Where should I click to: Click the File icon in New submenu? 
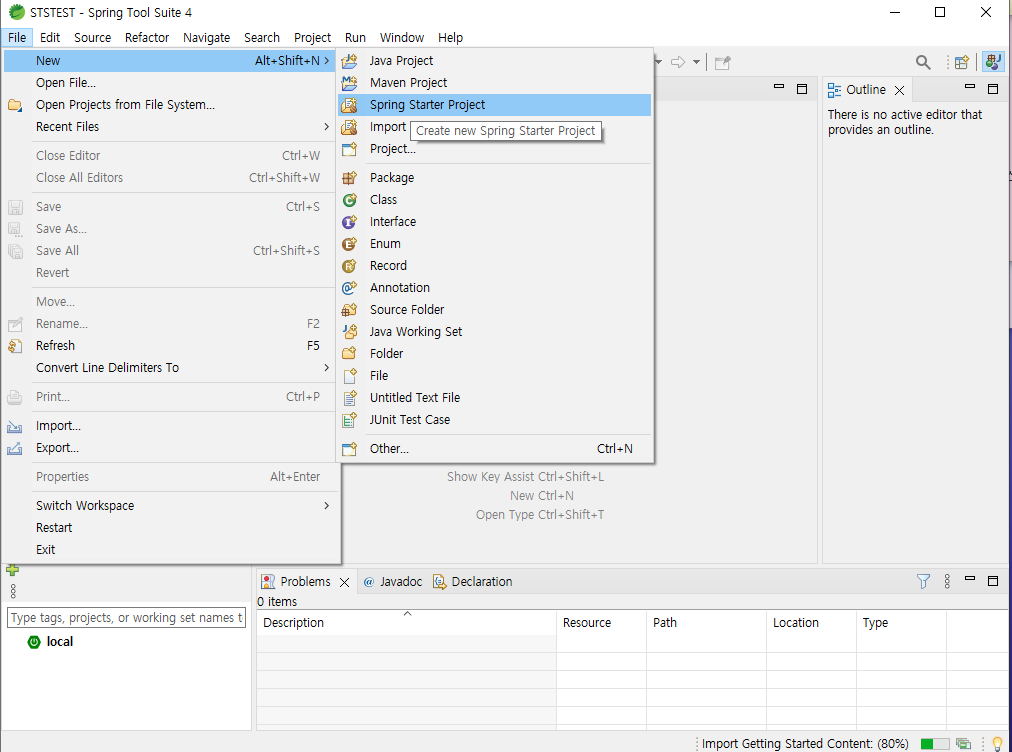tap(349, 376)
